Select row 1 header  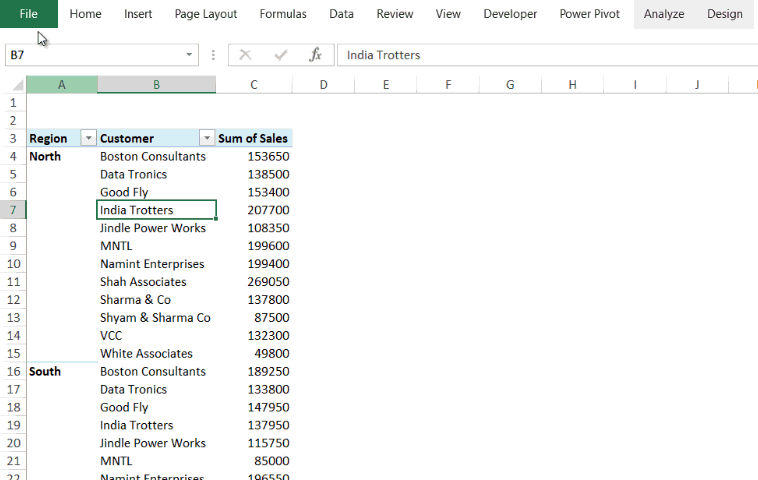coord(13,102)
